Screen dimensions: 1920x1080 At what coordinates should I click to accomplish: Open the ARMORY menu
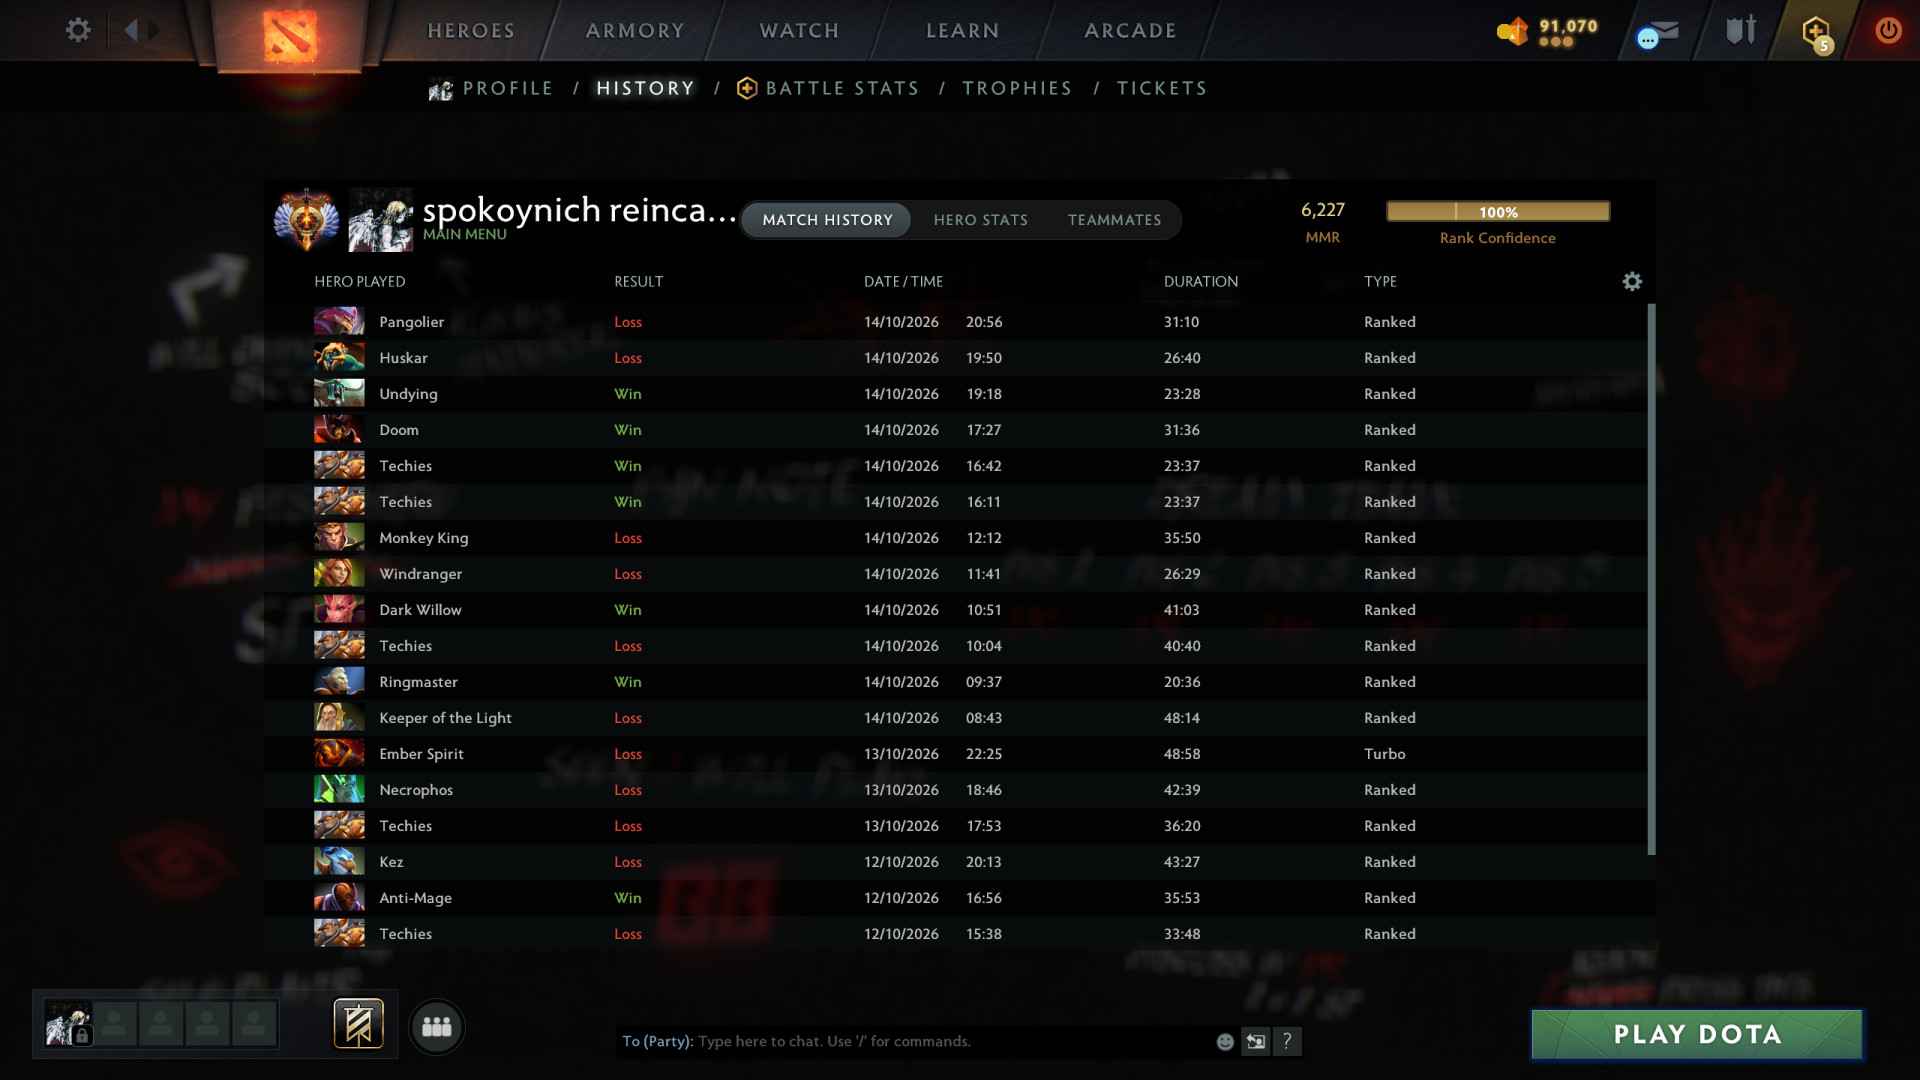(x=635, y=31)
